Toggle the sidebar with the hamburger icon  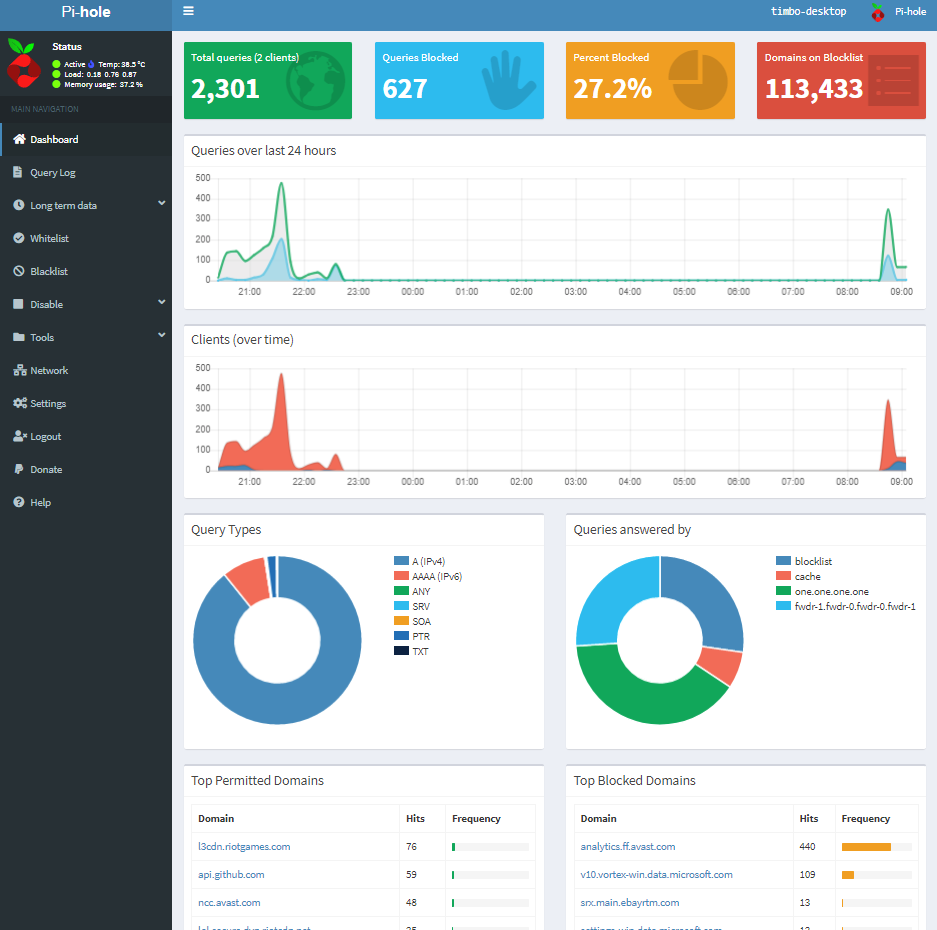pos(188,11)
